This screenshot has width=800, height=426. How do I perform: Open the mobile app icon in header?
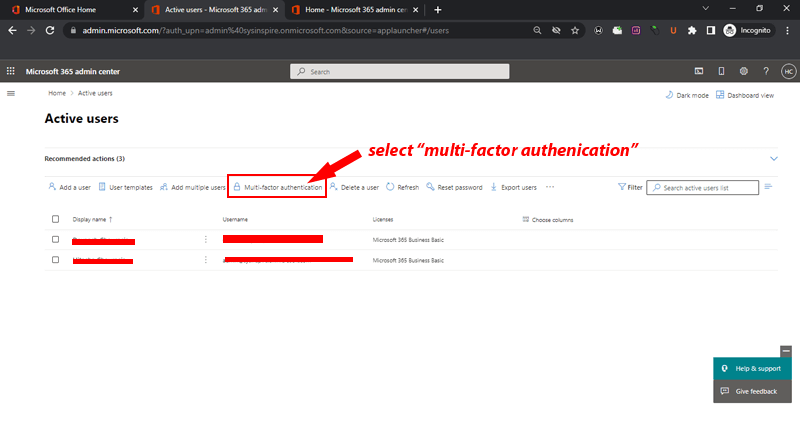721,71
